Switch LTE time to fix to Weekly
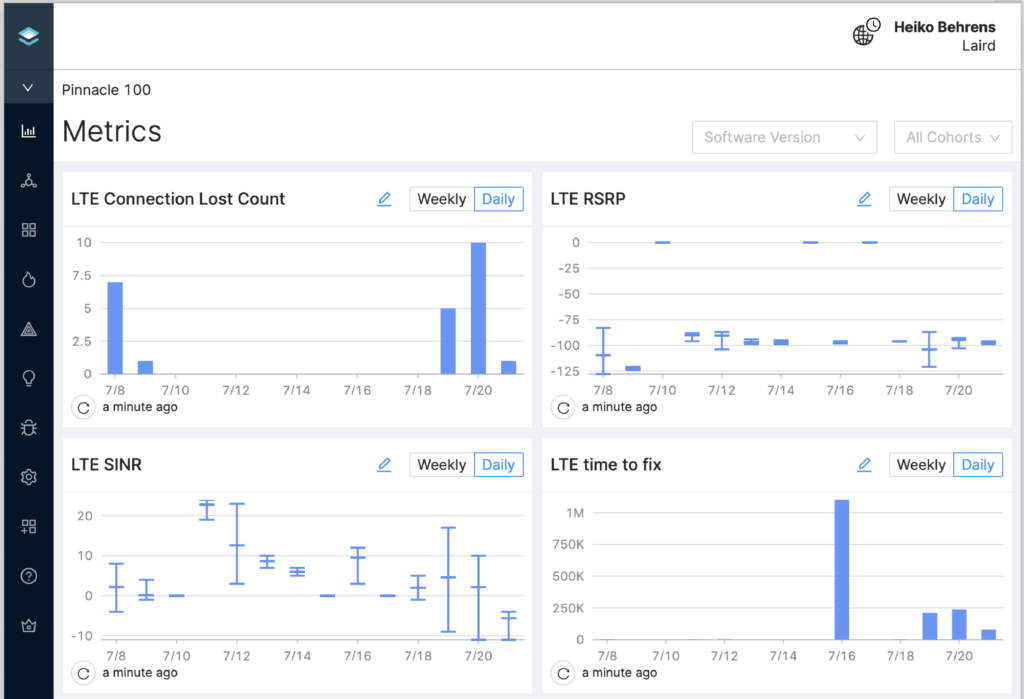Image resolution: width=1024 pixels, height=699 pixels. (x=921, y=465)
